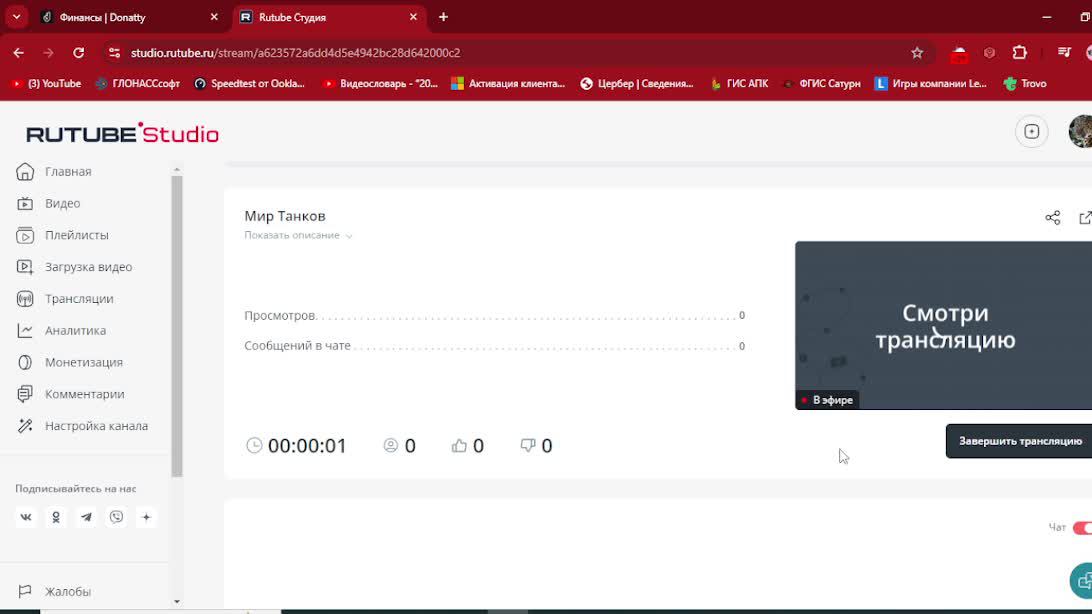Open the Цербер bookmark

pyautogui.click(x=637, y=84)
